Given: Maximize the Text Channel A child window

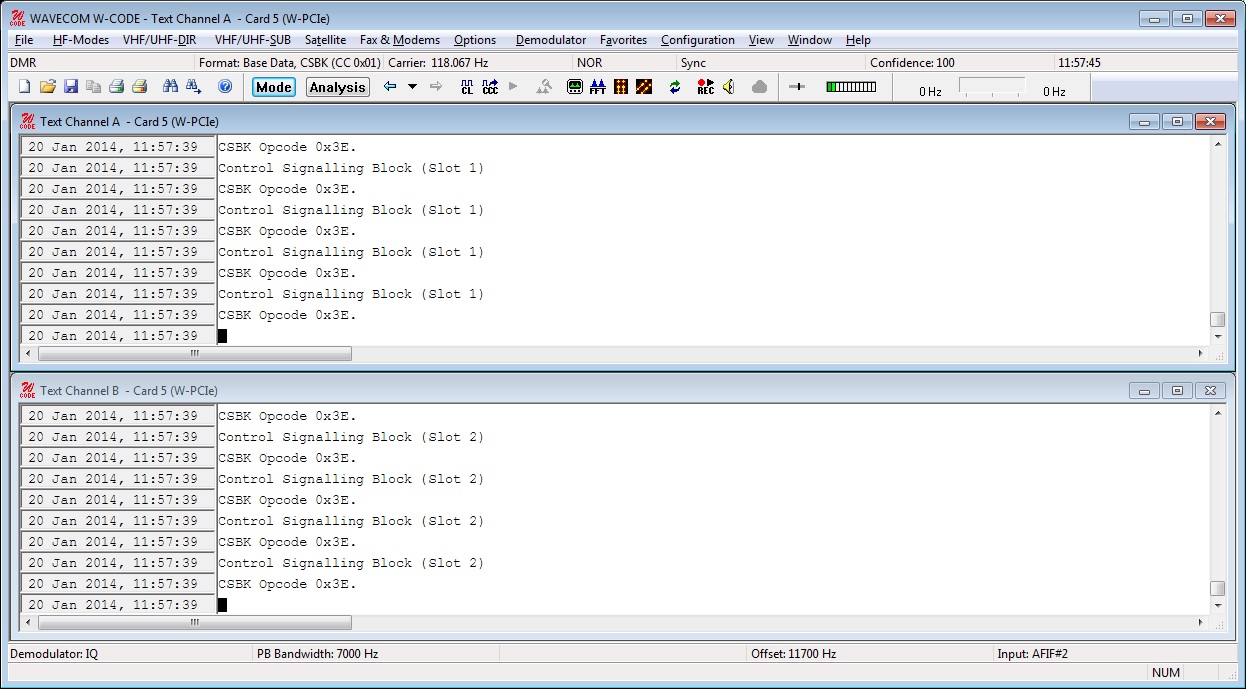Looking at the screenshot, I should 1177,121.
